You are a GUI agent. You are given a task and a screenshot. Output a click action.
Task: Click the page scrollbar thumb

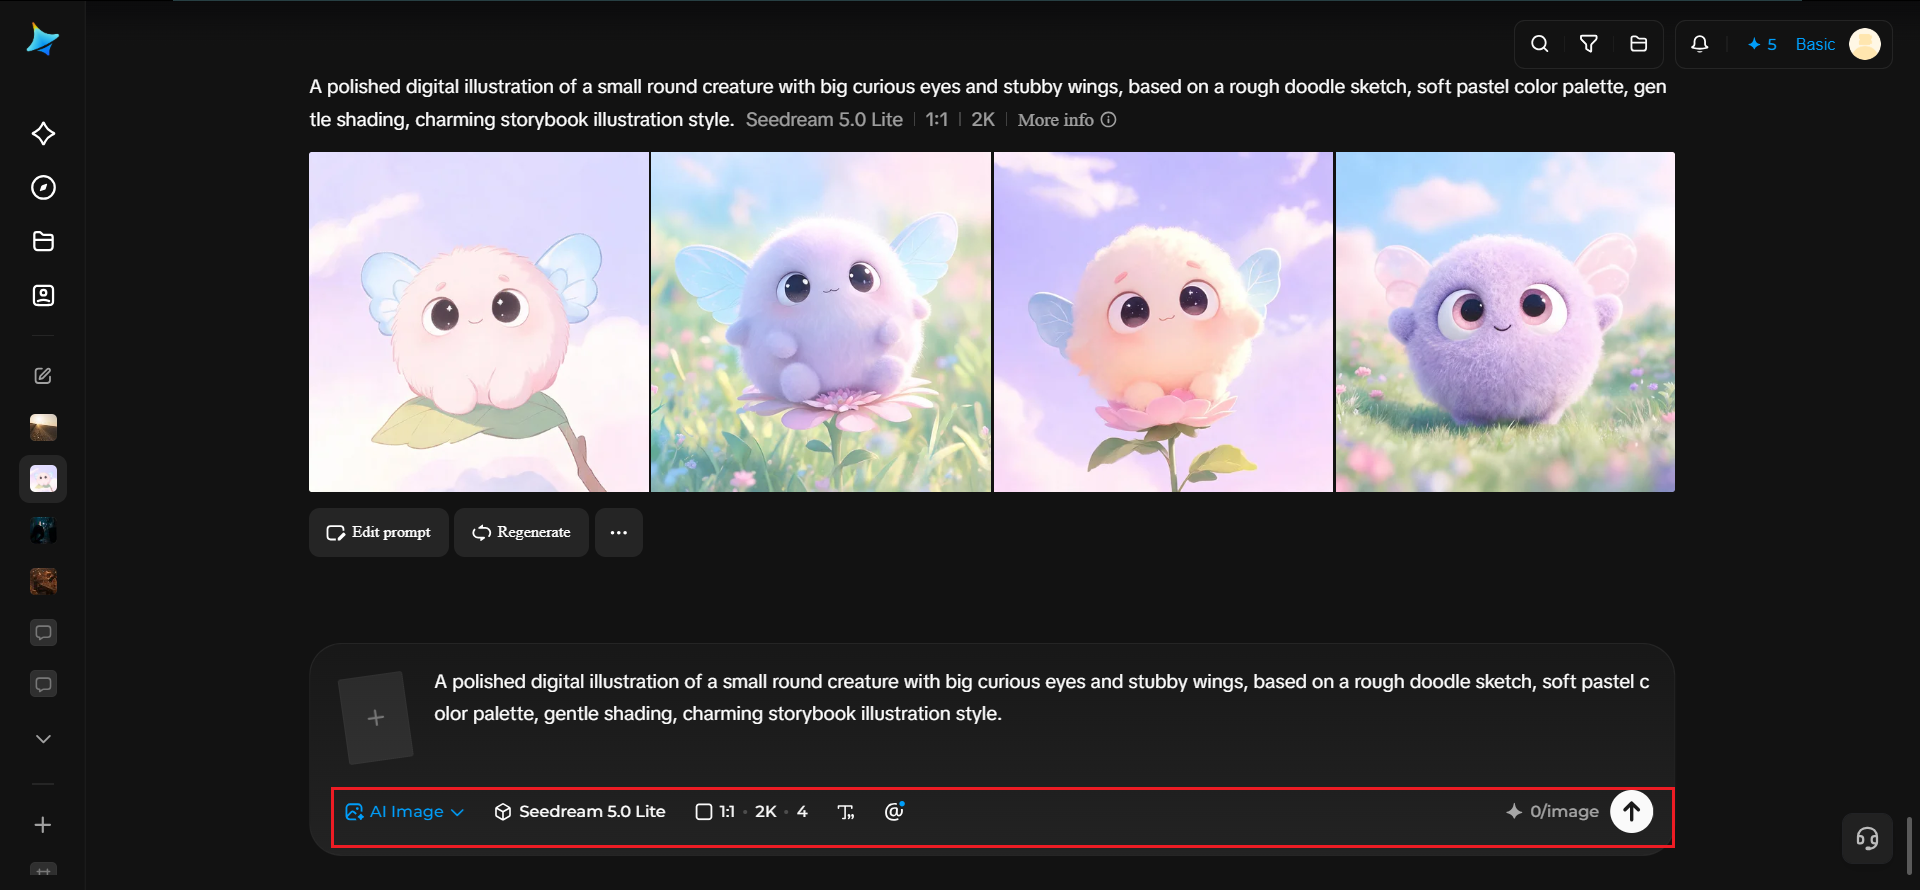click(1910, 846)
